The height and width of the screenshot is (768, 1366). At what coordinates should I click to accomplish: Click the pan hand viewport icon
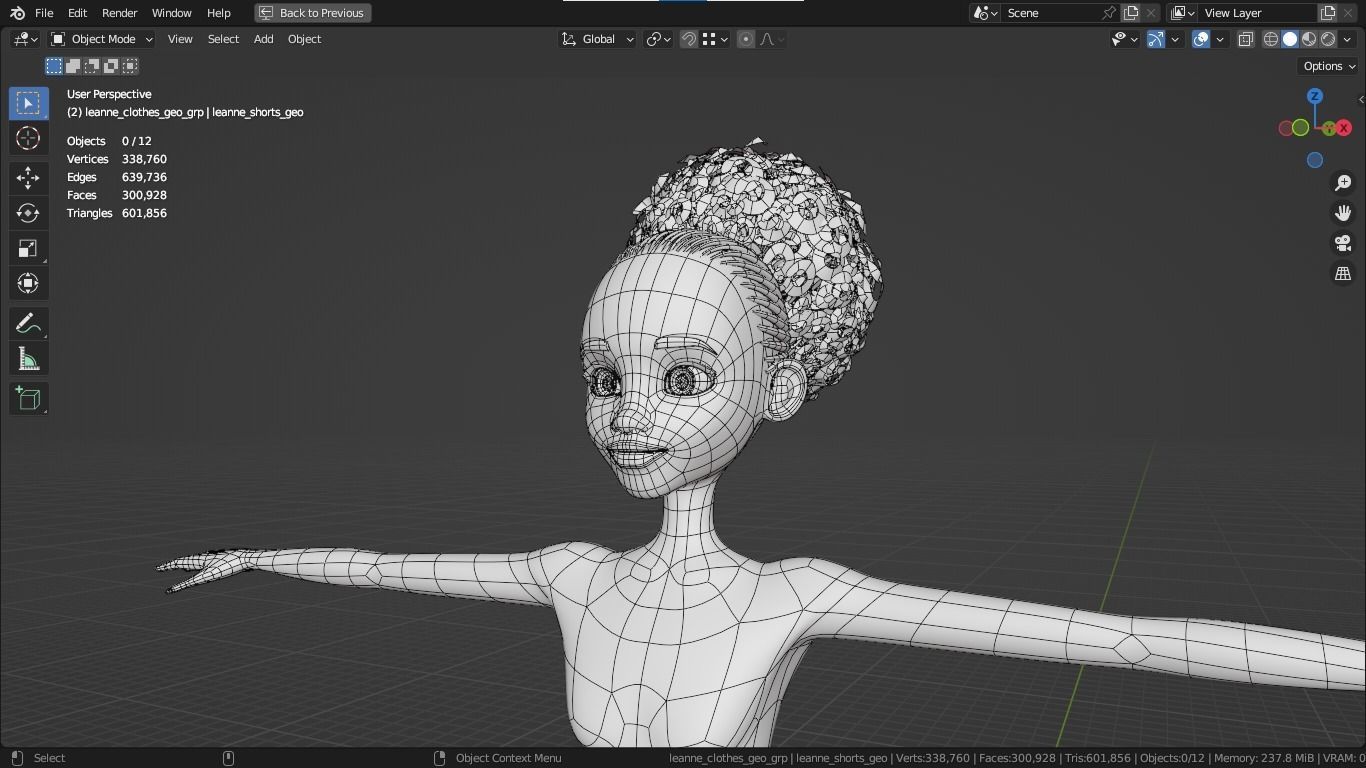pyautogui.click(x=1343, y=213)
